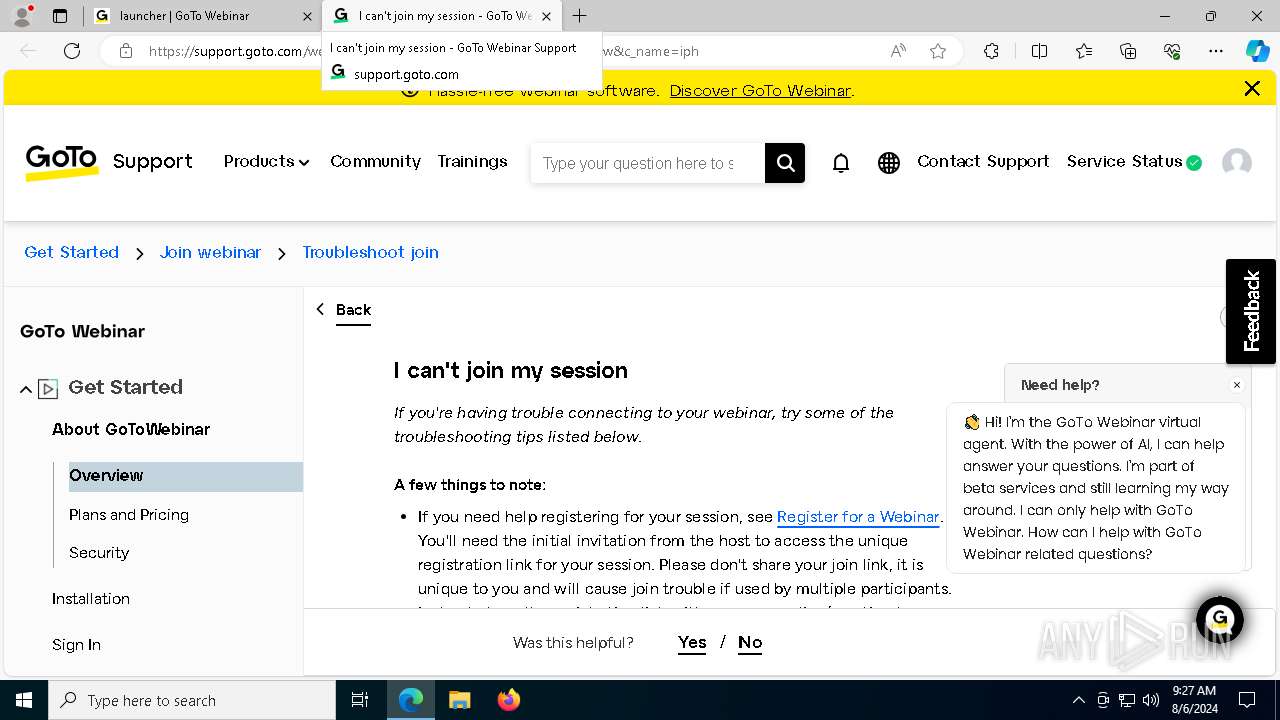Change language via globe icon
Screen dimensions: 1280x720
tap(889, 163)
